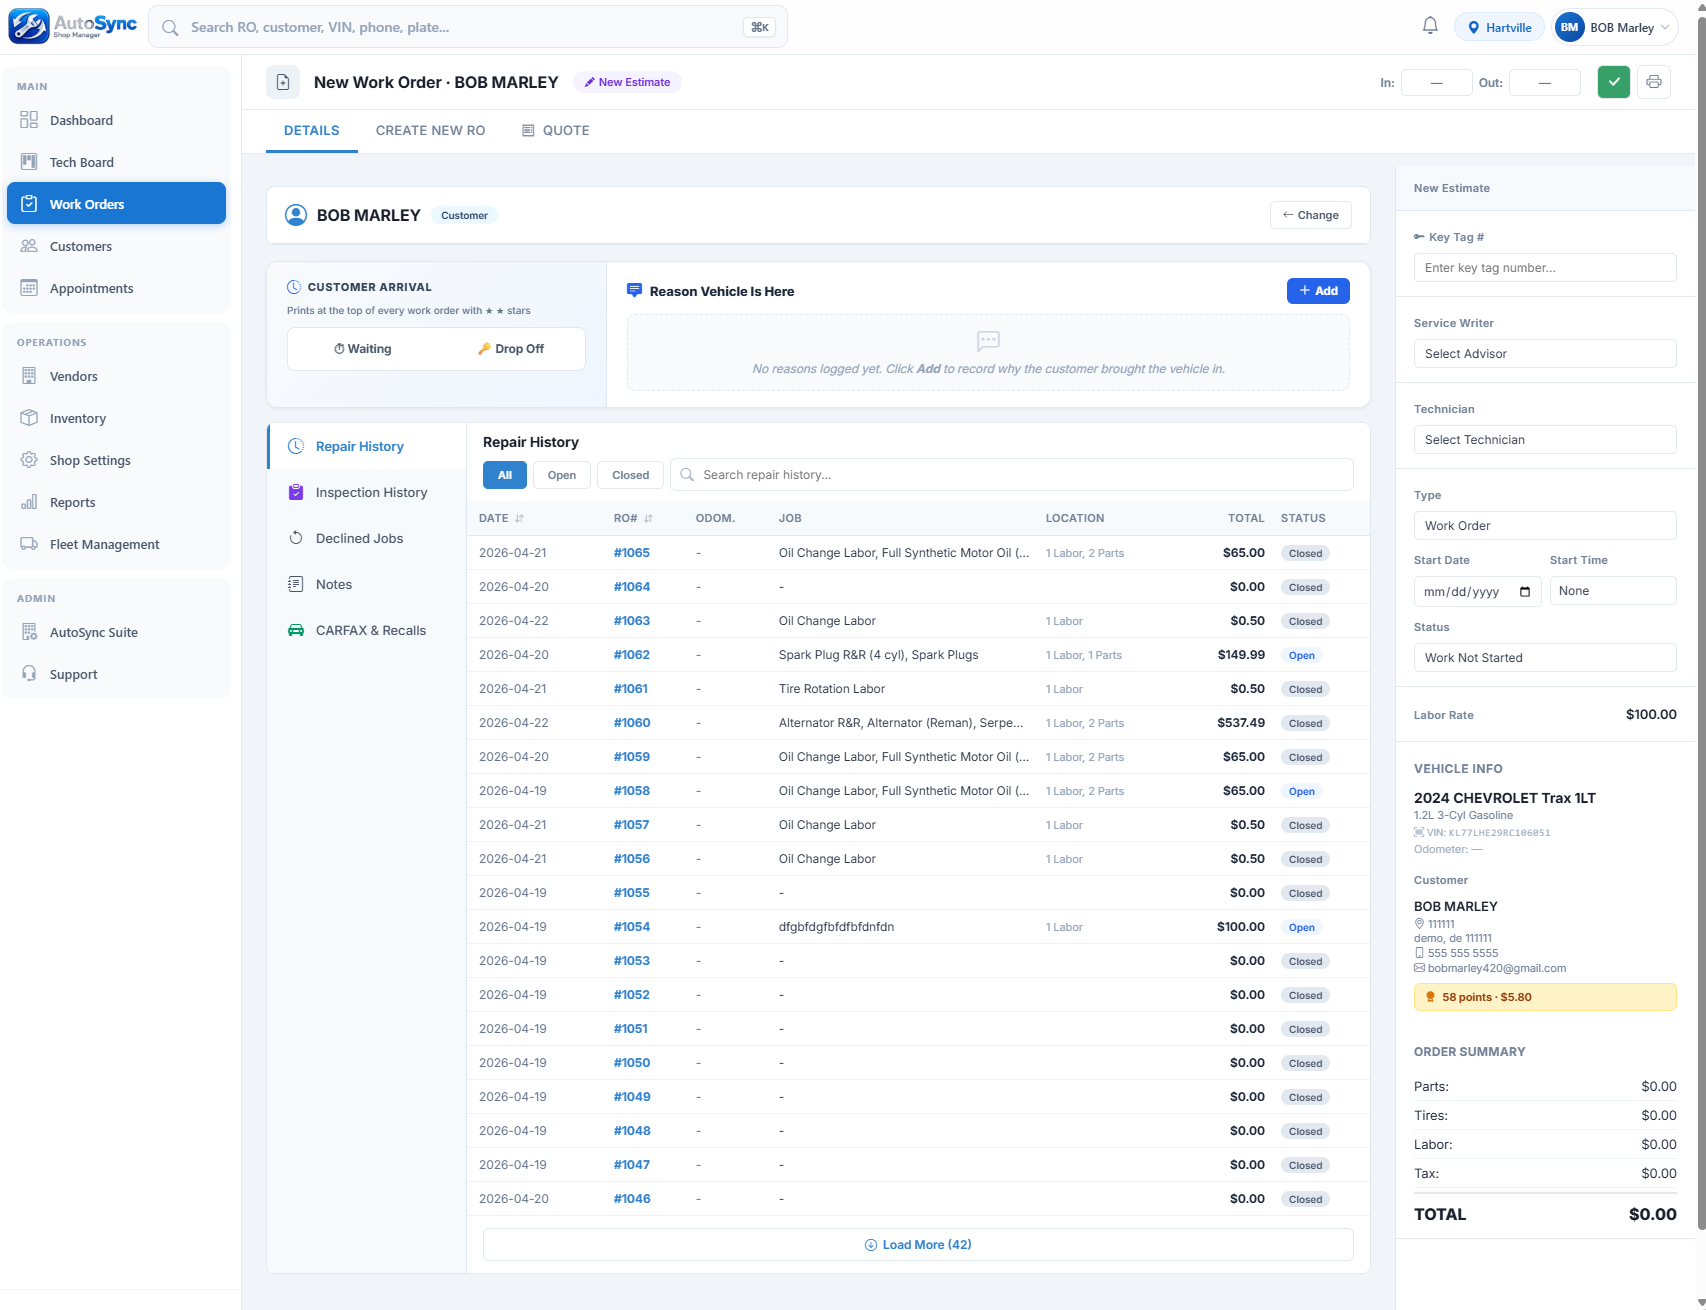Screen dimensions: 1706x1310
Task: Select CARFAX & Recalls section
Action: pyautogui.click(x=367, y=630)
